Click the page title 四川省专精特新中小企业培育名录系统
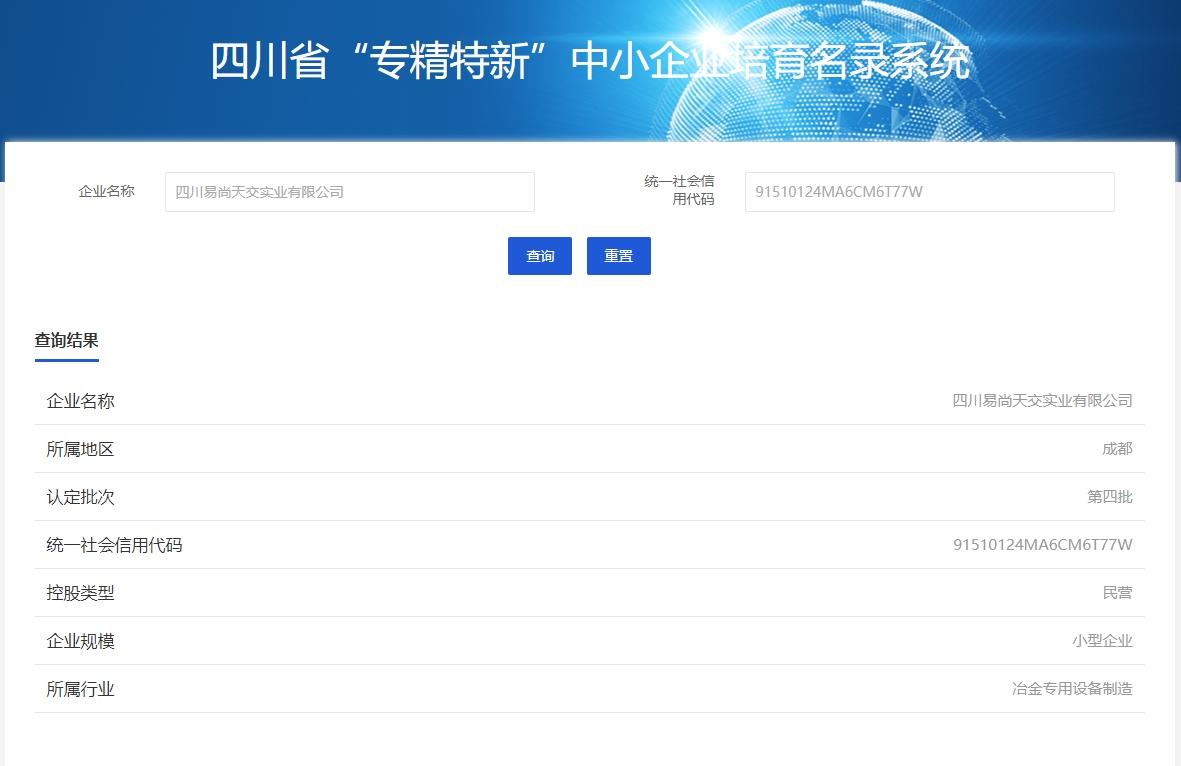1181x766 pixels. (x=589, y=61)
